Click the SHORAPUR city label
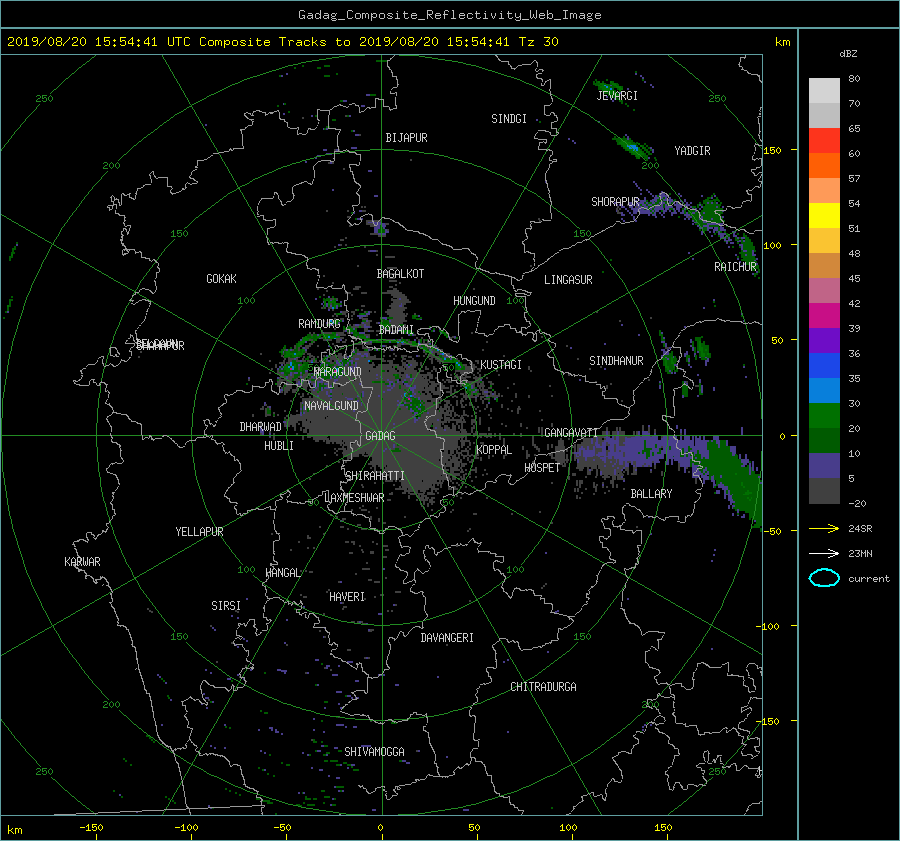 click(x=615, y=202)
